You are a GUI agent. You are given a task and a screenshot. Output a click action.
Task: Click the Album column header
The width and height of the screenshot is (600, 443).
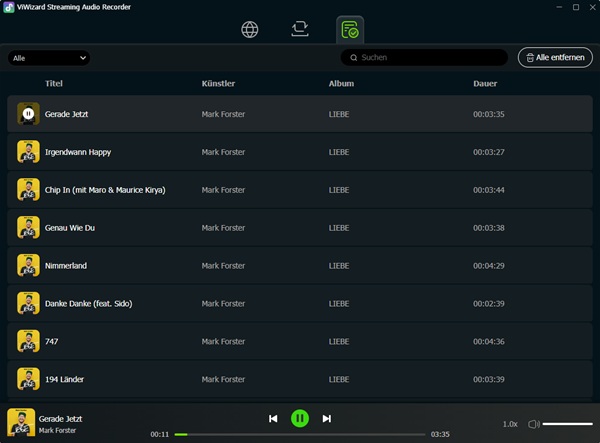(x=341, y=83)
